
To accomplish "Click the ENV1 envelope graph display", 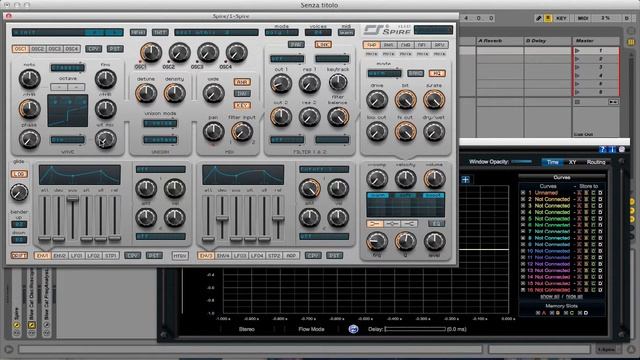I will 80,175.
